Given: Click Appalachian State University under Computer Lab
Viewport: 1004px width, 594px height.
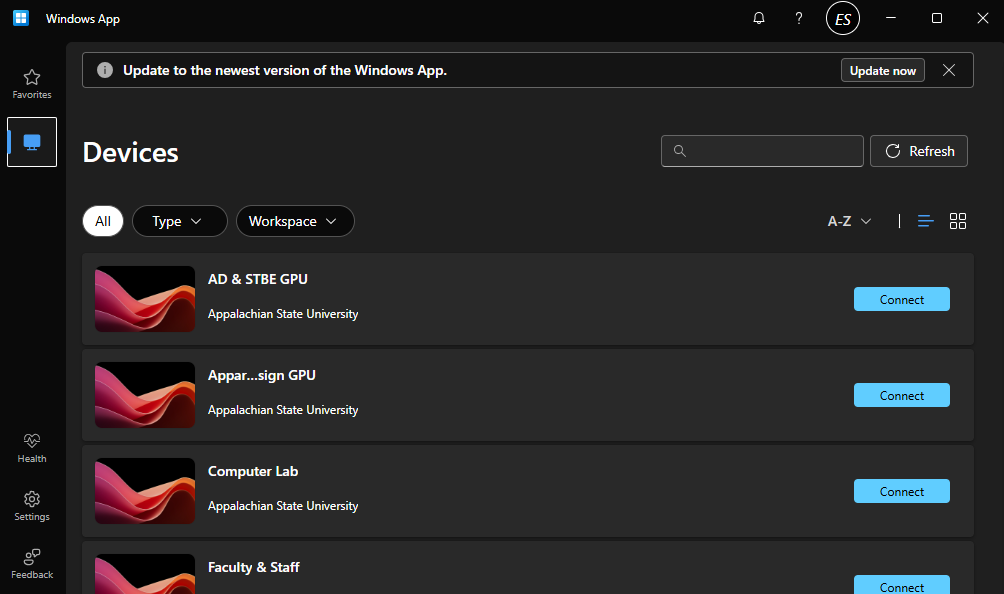Looking at the screenshot, I should coord(283,506).
